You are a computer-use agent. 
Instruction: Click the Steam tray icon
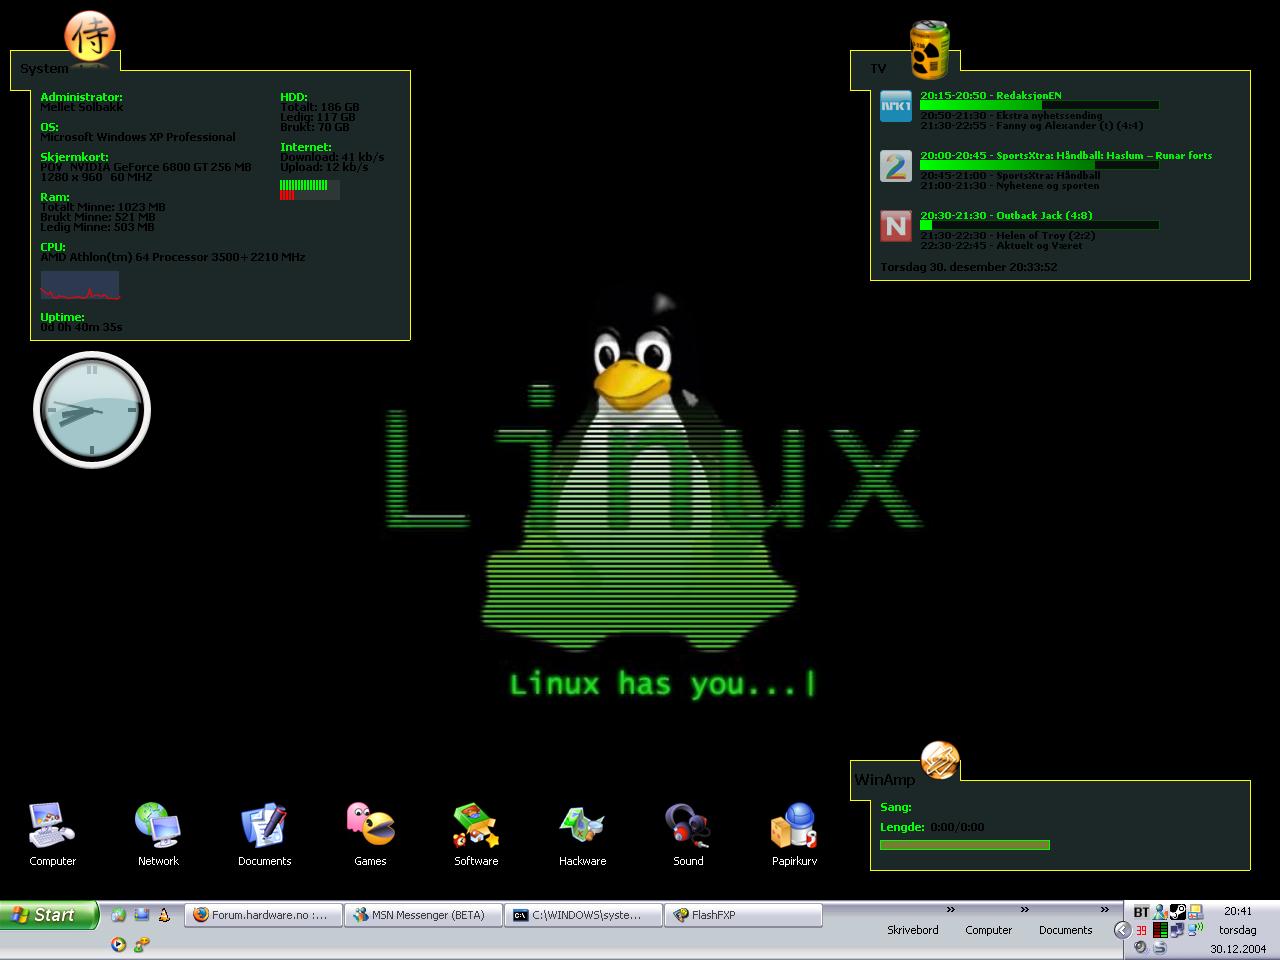pos(1178,911)
